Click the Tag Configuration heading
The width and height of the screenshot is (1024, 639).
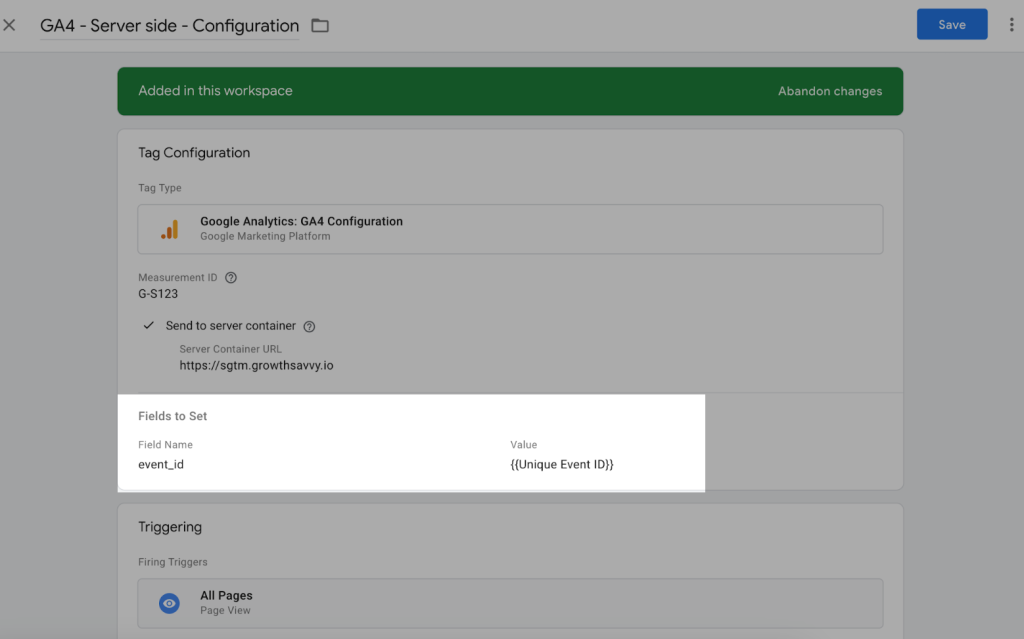(194, 153)
